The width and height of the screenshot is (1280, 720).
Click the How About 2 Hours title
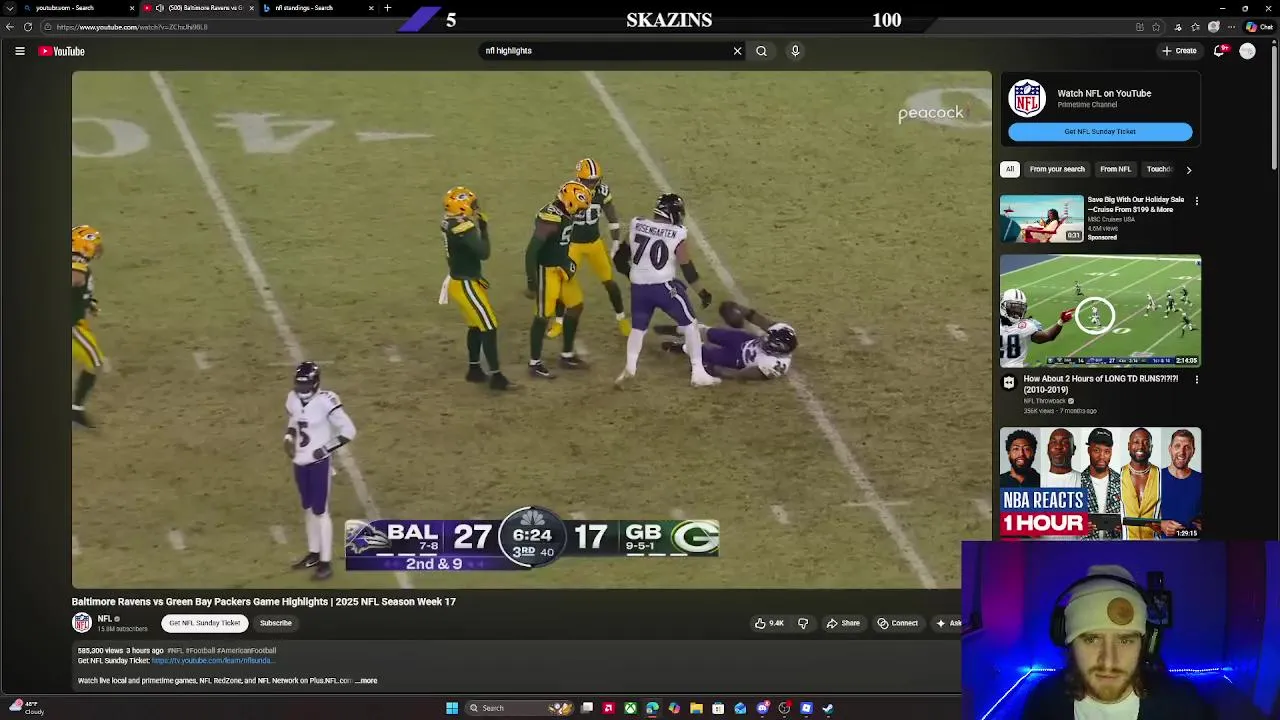point(1100,384)
